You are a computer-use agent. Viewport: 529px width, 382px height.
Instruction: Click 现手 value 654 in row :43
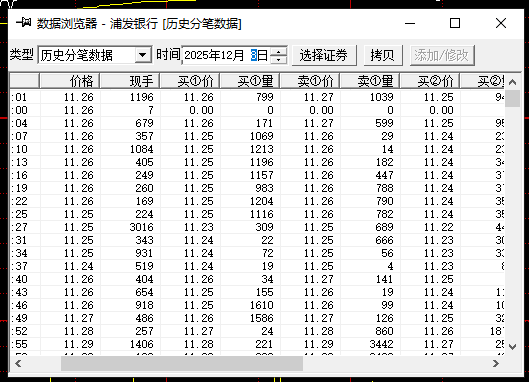[144, 292]
